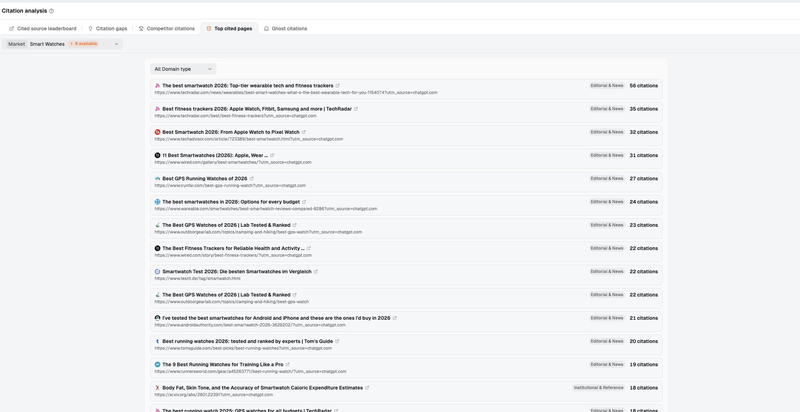
Task: Open external link icon for Smartwatch Test 2026
Action: click(x=316, y=272)
